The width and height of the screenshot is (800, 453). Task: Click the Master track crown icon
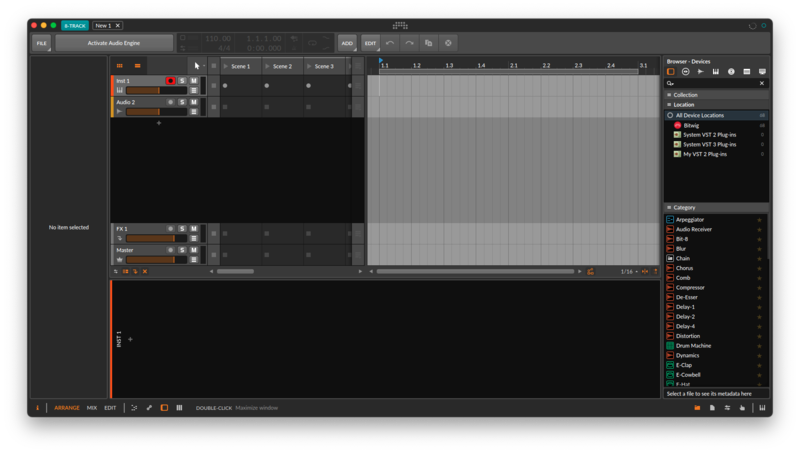[x=119, y=260]
